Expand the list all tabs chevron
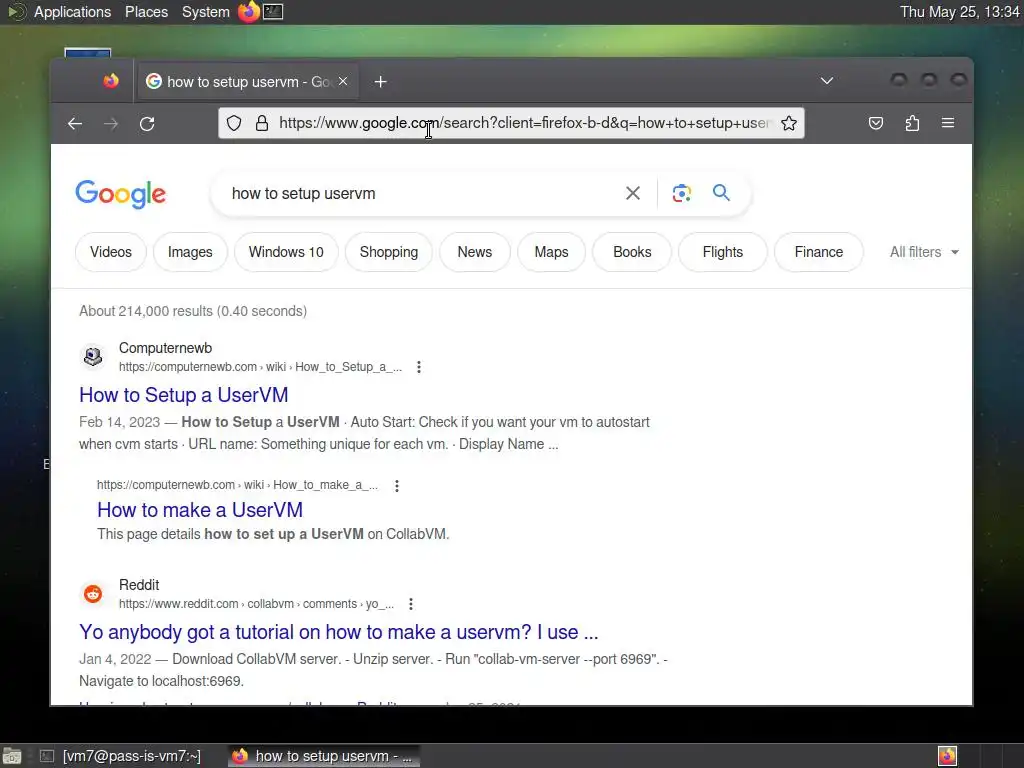This screenshot has height=768, width=1024. click(x=827, y=81)
